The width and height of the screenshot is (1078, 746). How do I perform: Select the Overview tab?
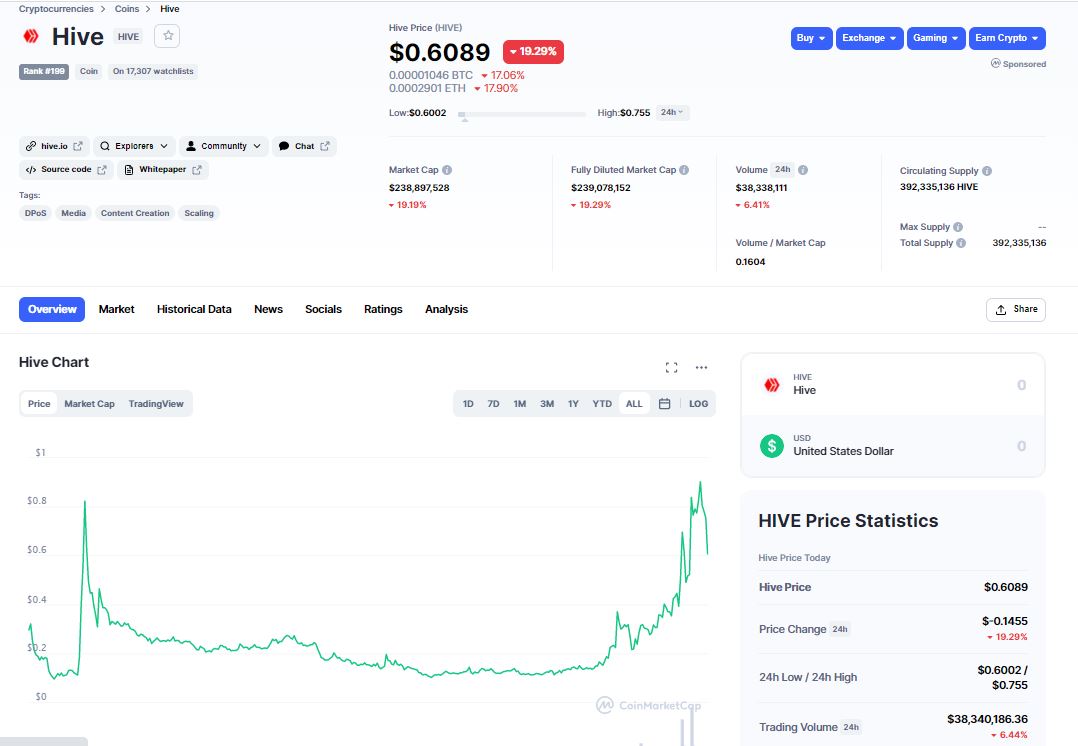pyautogui.click(x=52, y=309)
